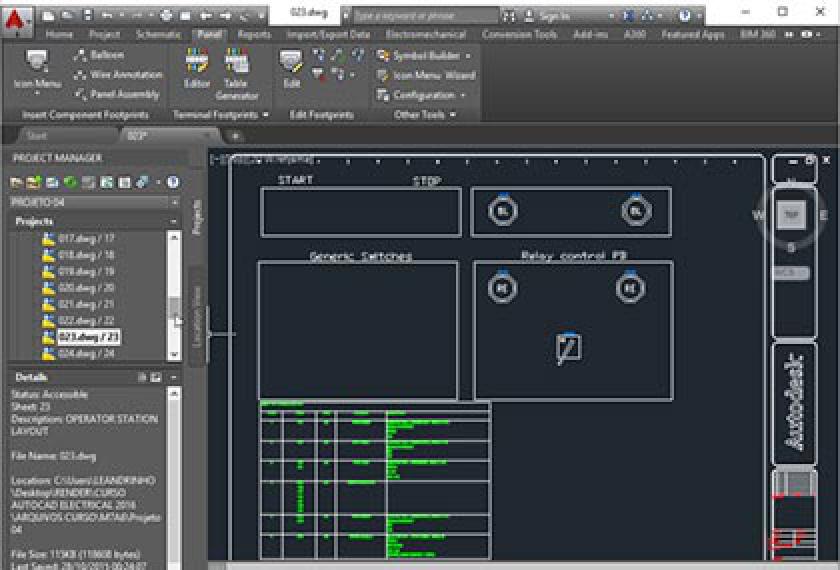Viewport: 840px width, 570px height.
Task: Expand the Configuration dropdown
Action: tap(463, 95)
